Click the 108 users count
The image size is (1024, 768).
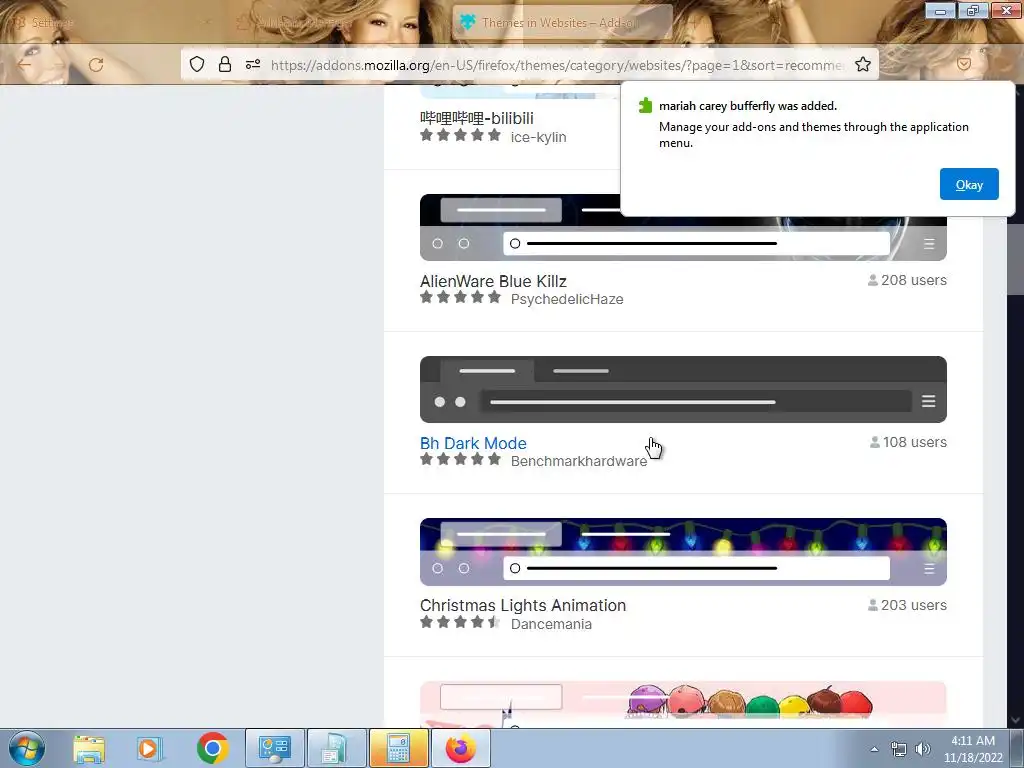[908, 442]
